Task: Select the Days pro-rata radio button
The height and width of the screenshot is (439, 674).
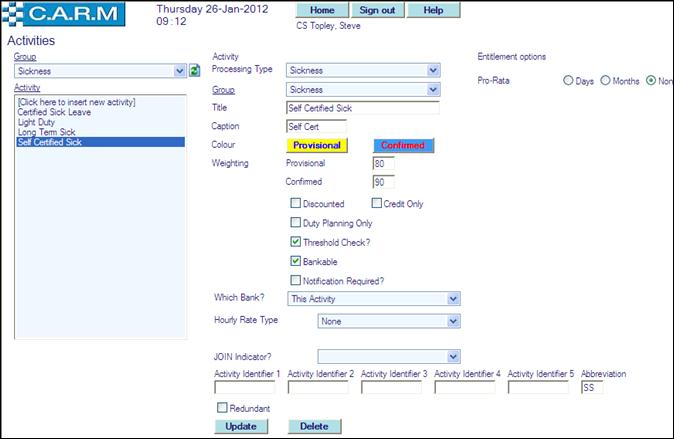Action: click(x=569, y=80)
